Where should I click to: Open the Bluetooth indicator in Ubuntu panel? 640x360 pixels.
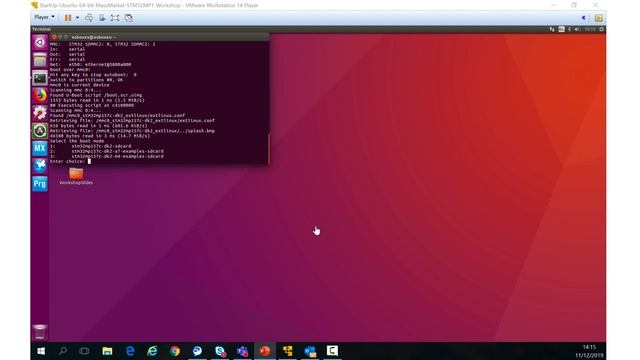(x=569, y=29)
